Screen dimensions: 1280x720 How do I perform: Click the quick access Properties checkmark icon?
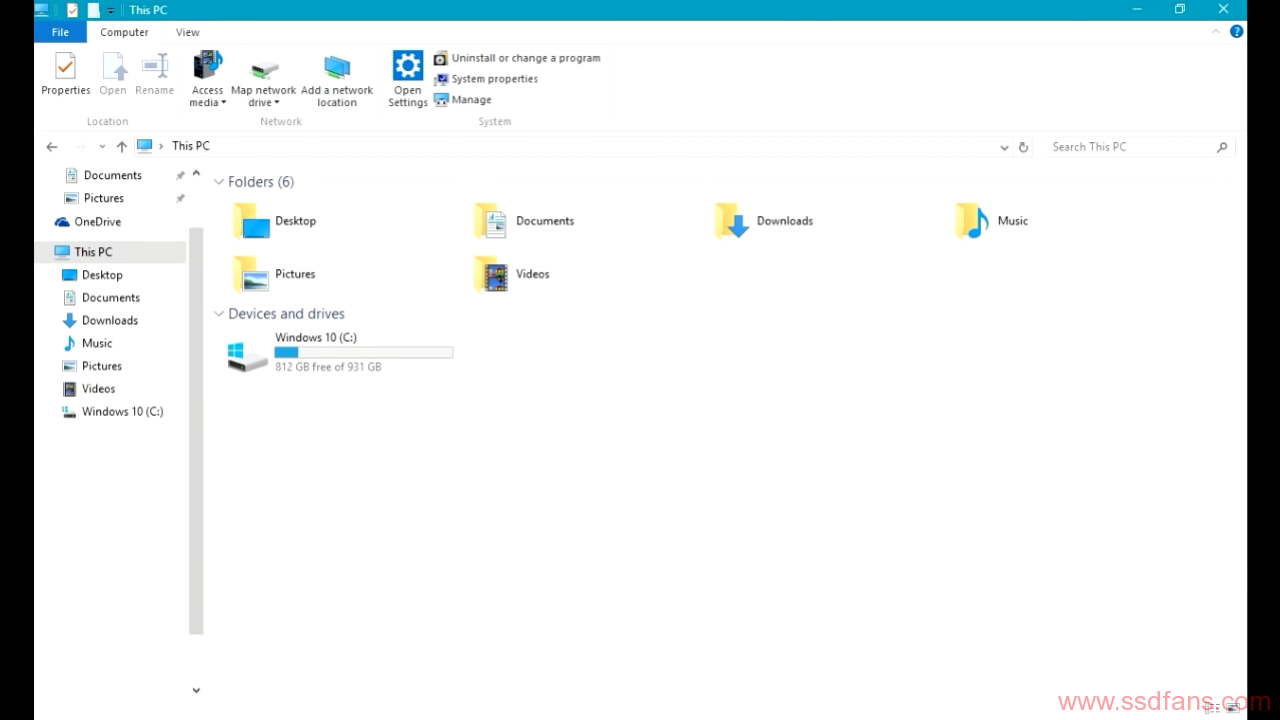[72, 10]
